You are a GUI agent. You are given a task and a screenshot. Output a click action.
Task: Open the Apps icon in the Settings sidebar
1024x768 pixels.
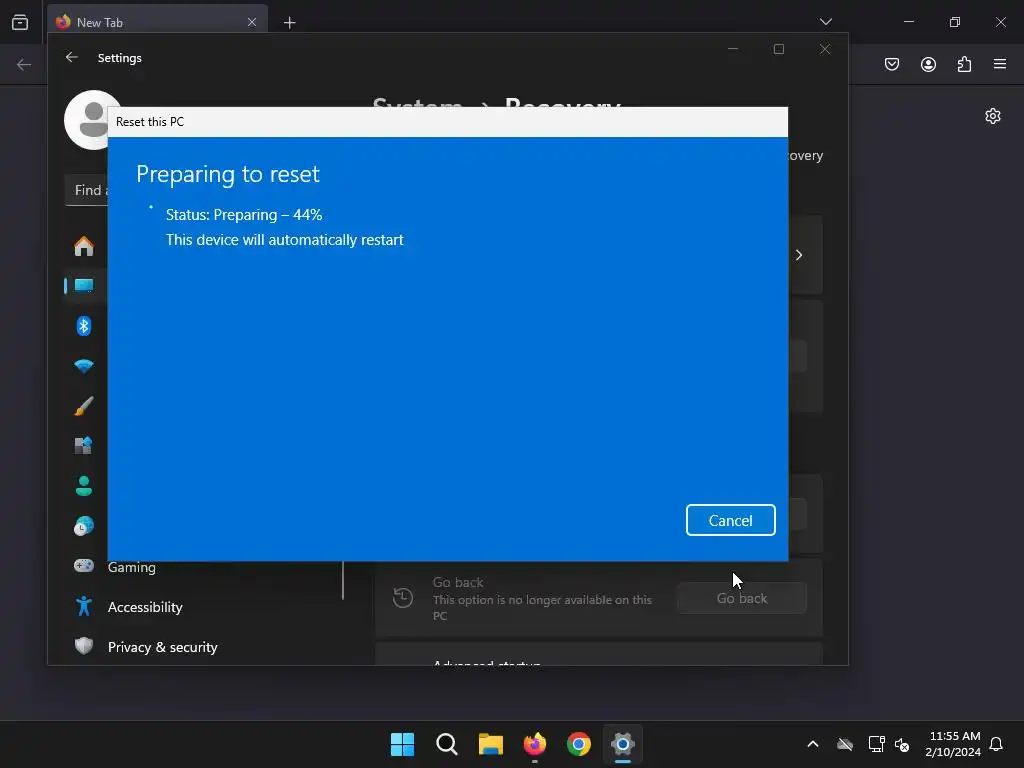point(84,446)
